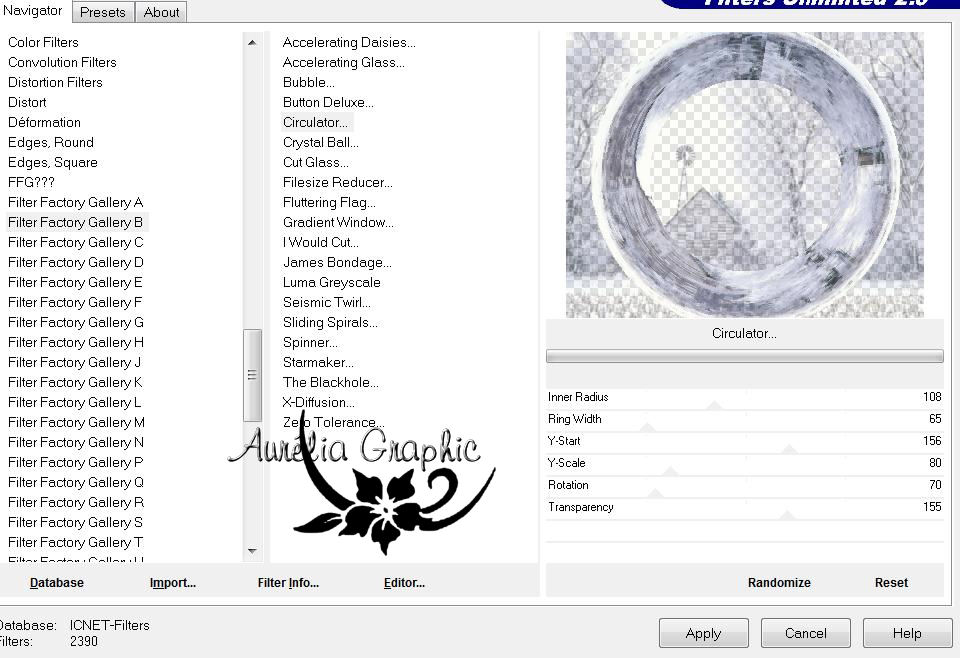Screen dimensions: 960x658
Task: Select the Crystal Ball... filter
Action: 321,142
